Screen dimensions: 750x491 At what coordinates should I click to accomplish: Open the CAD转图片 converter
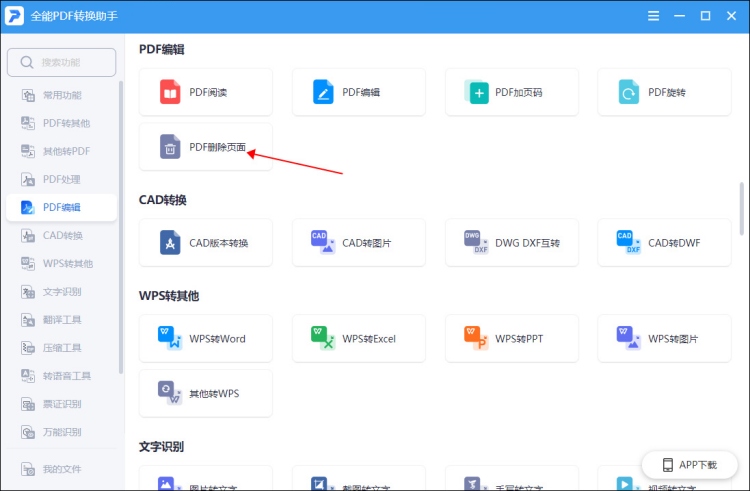pos(359,243)
